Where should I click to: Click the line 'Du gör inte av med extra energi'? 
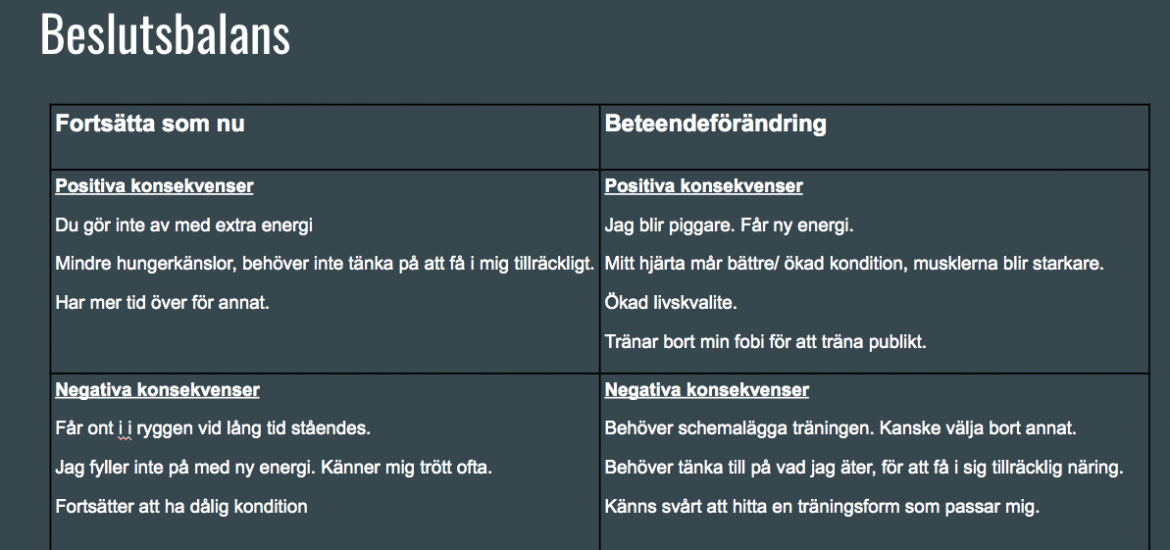click(191, 226)
